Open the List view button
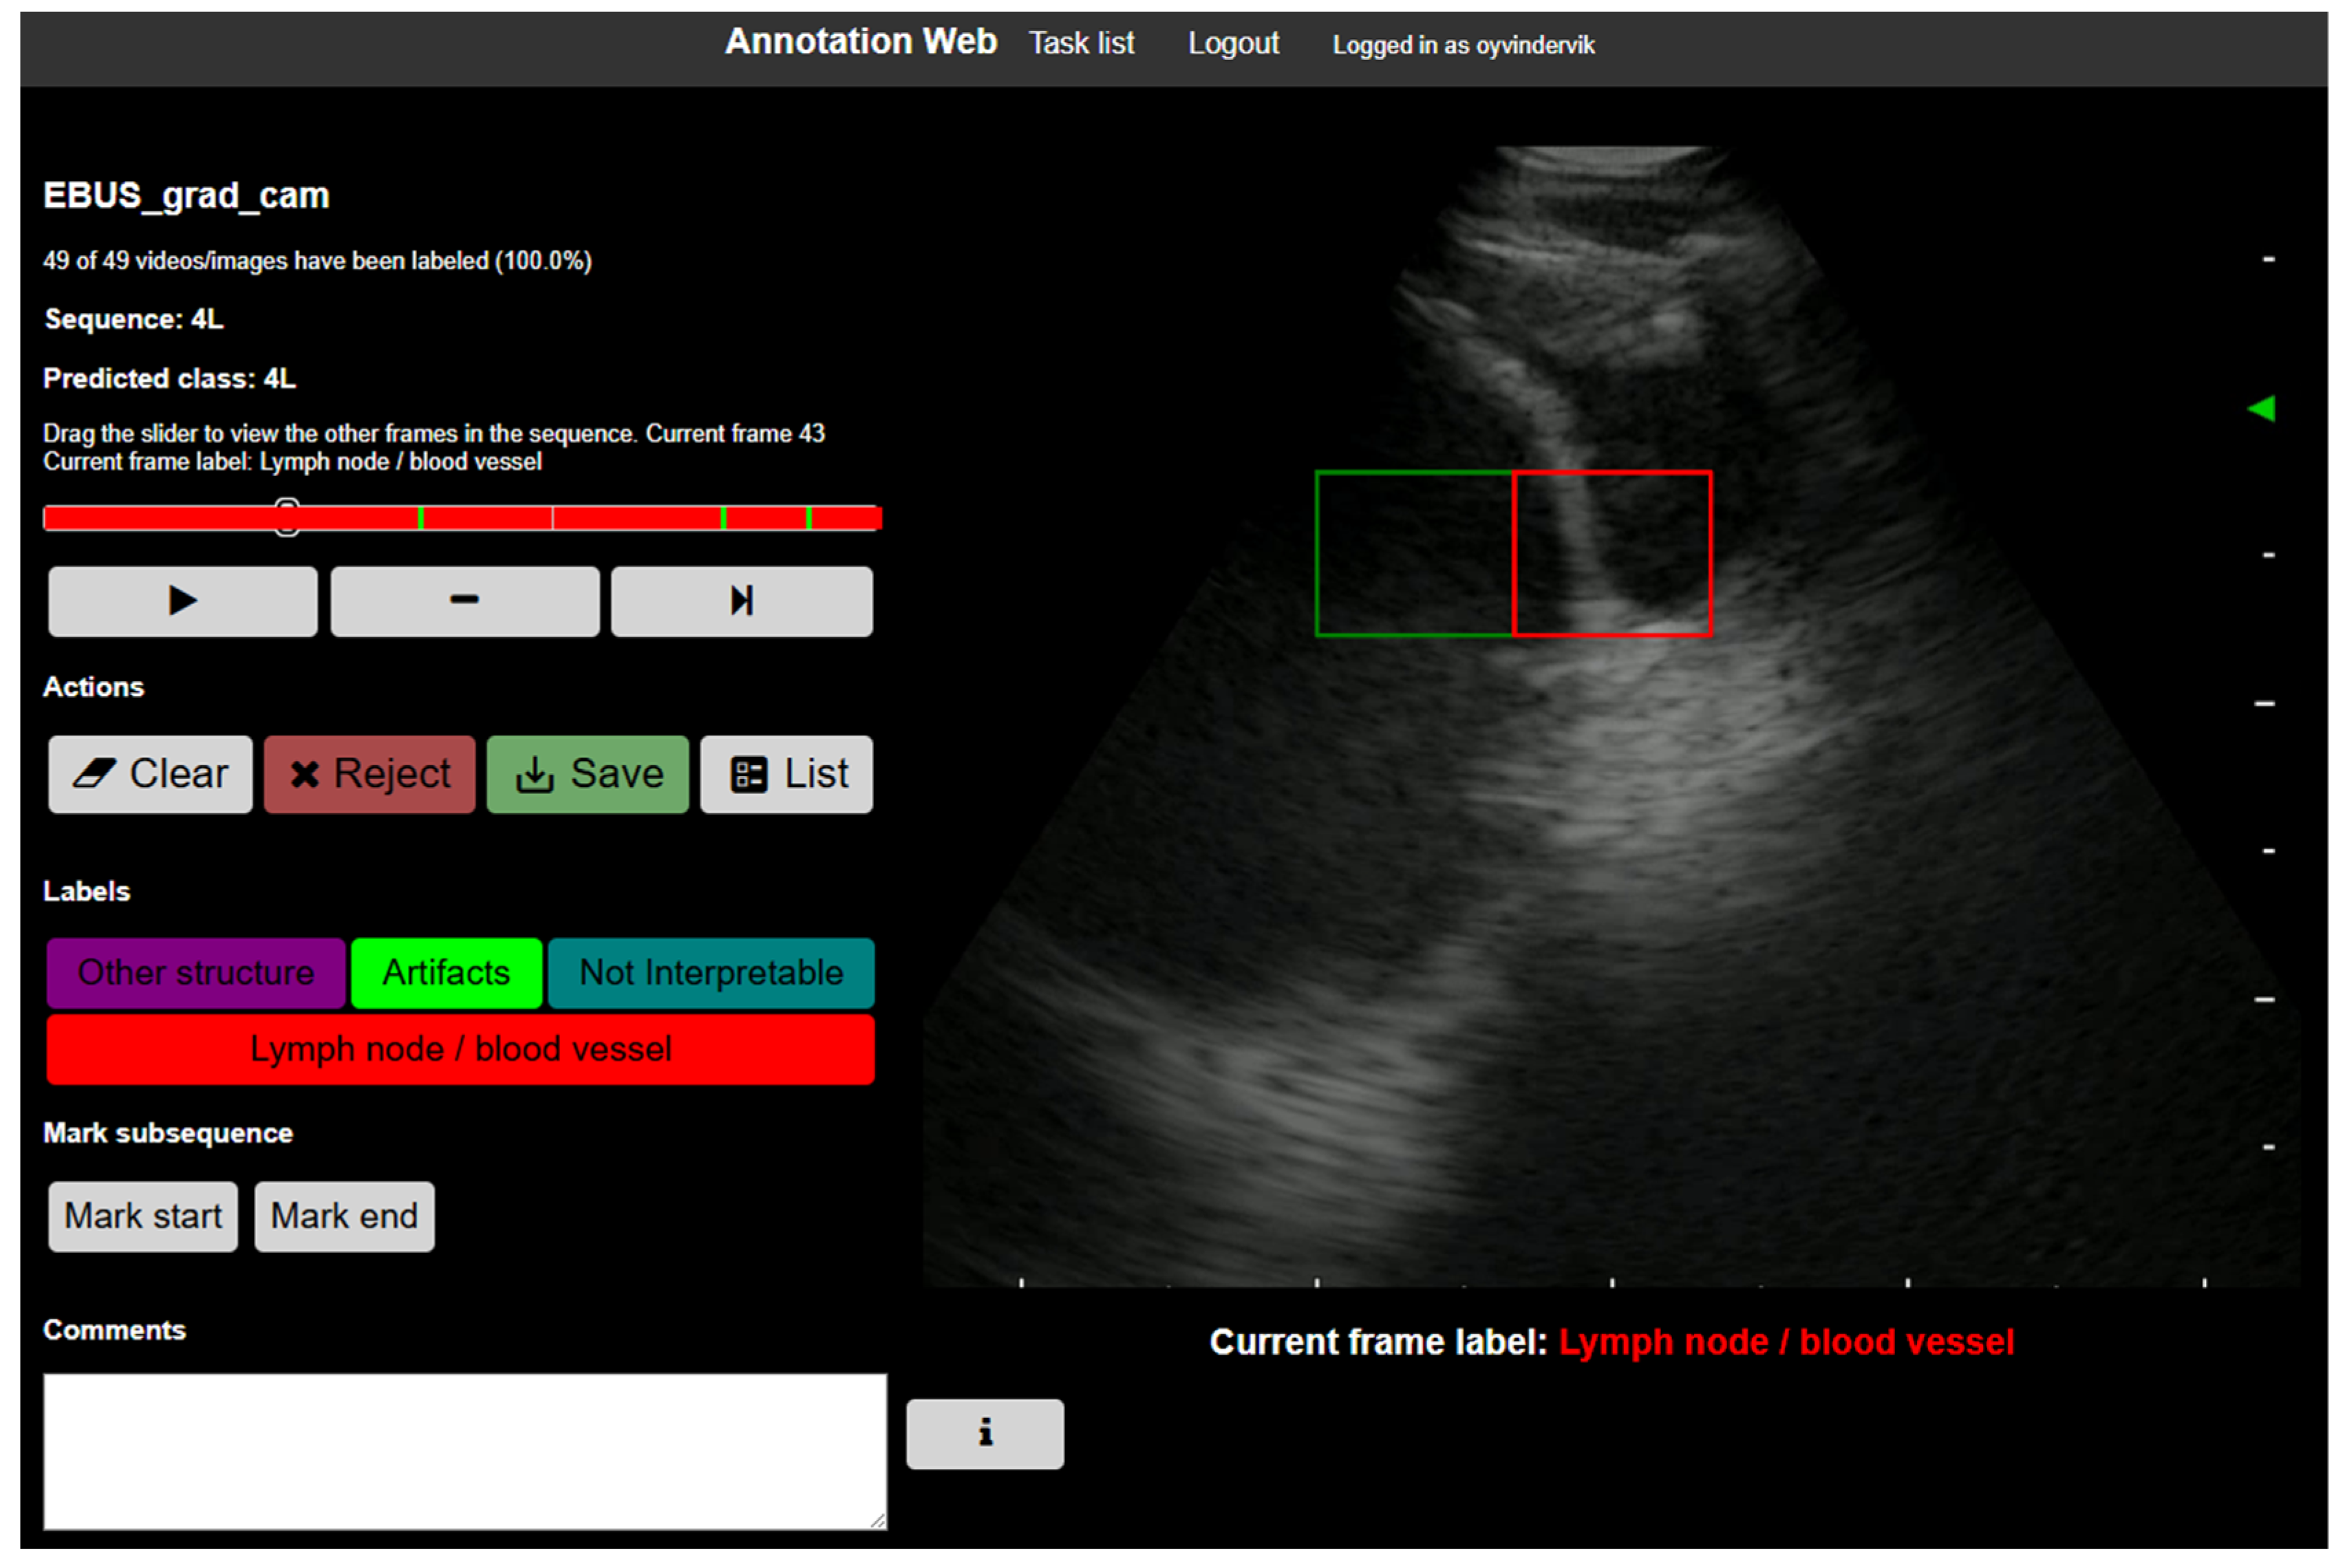Viewport: 2345px width, 1568px height. [786, 774]
